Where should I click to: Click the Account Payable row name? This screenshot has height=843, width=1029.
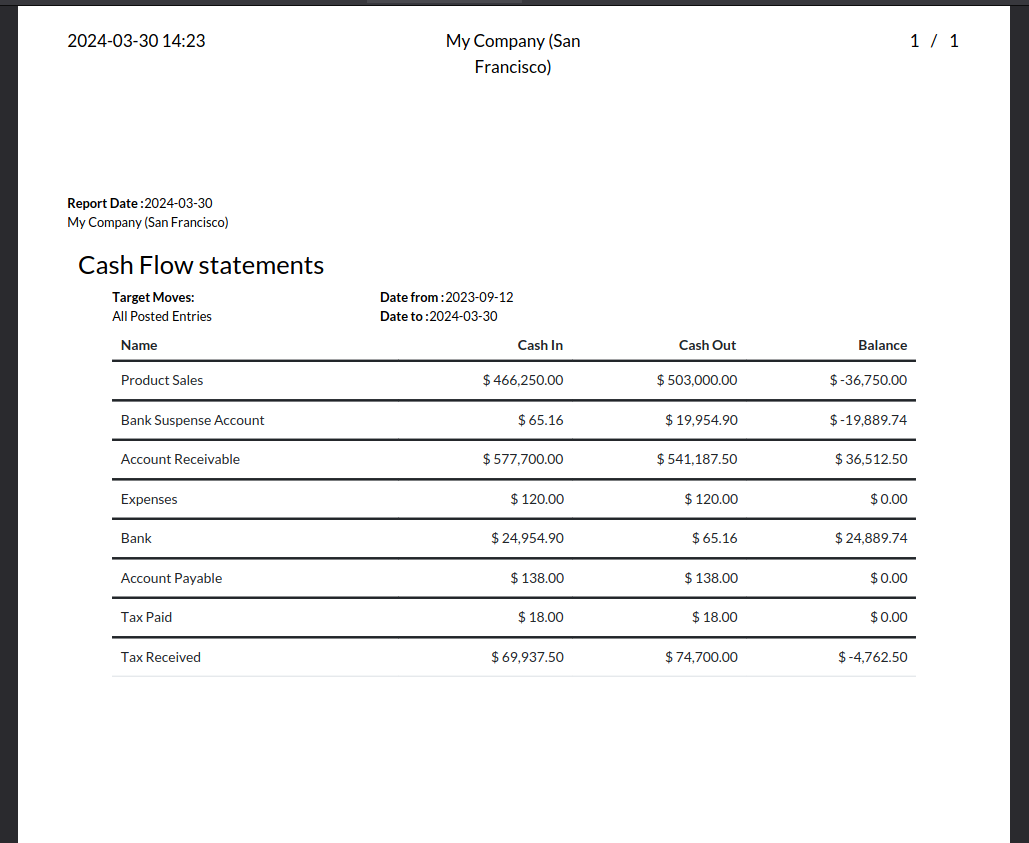click(x=171, y=578)
